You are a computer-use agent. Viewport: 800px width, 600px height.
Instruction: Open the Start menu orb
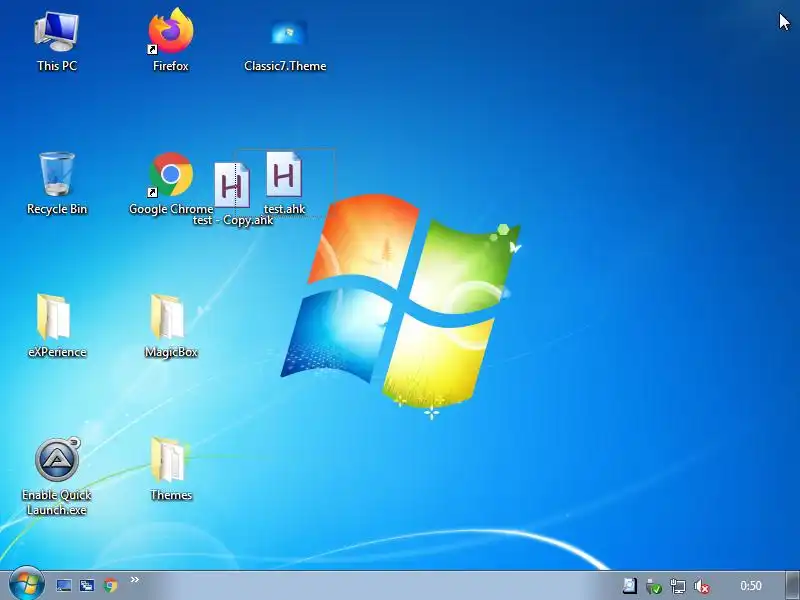tap(27, 584)
